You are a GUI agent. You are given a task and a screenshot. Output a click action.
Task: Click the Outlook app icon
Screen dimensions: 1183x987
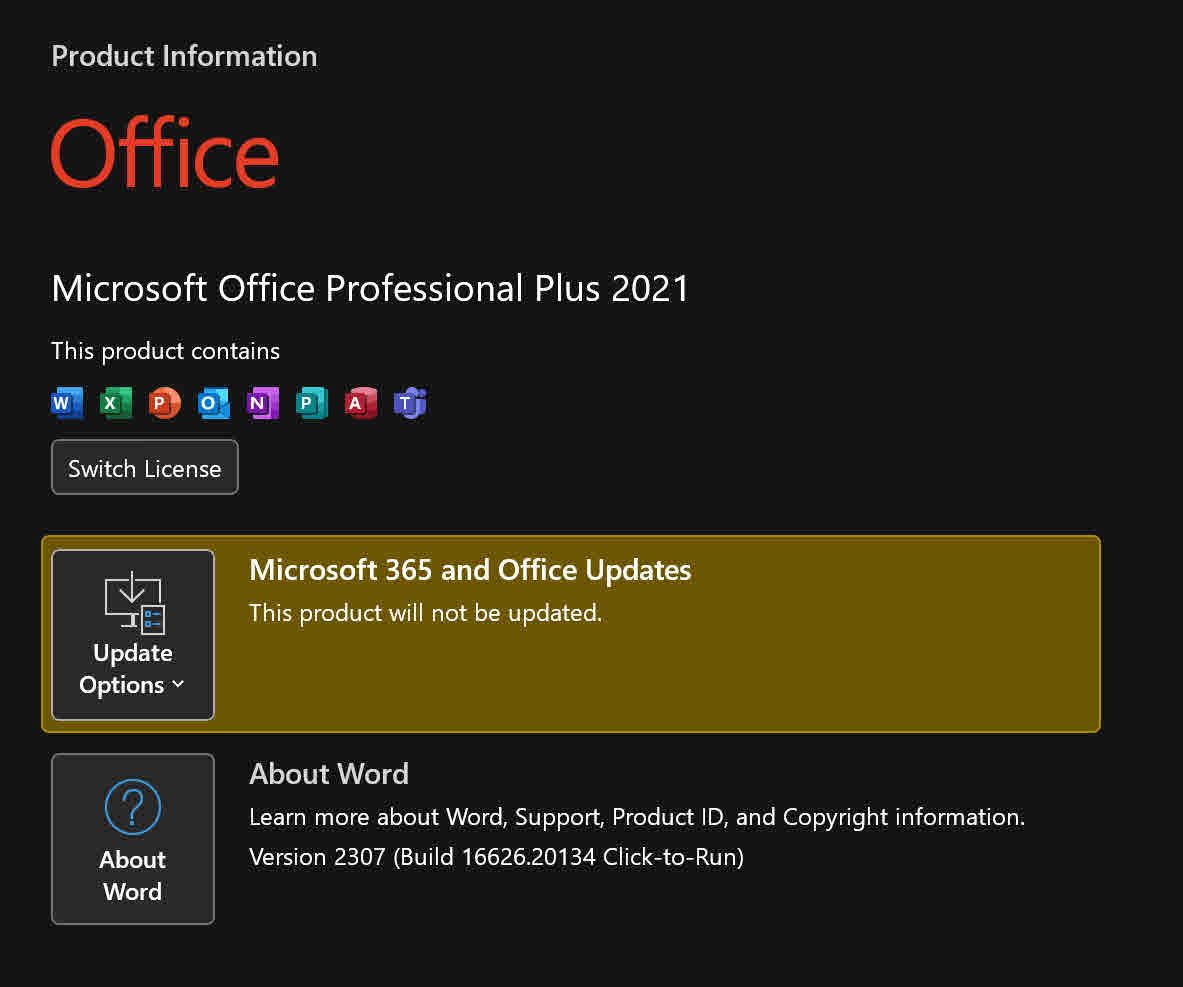(214, 403)
